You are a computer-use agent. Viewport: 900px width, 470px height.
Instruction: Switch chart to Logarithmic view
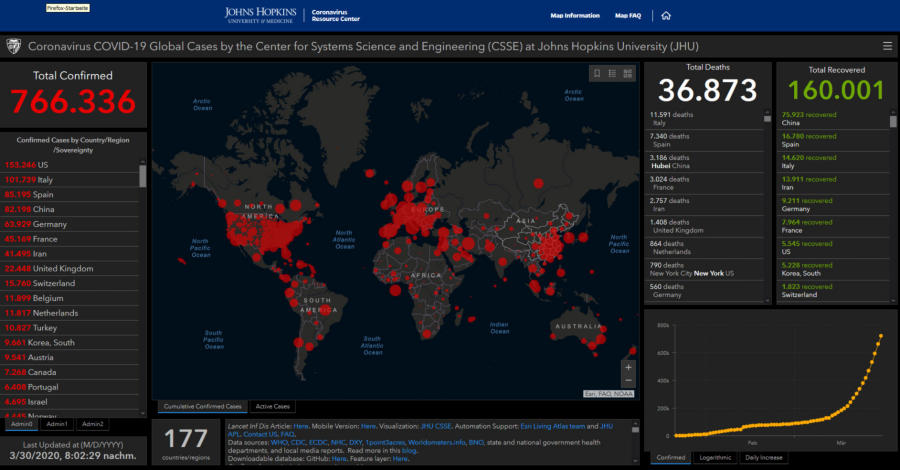click(x=713, y=457)
